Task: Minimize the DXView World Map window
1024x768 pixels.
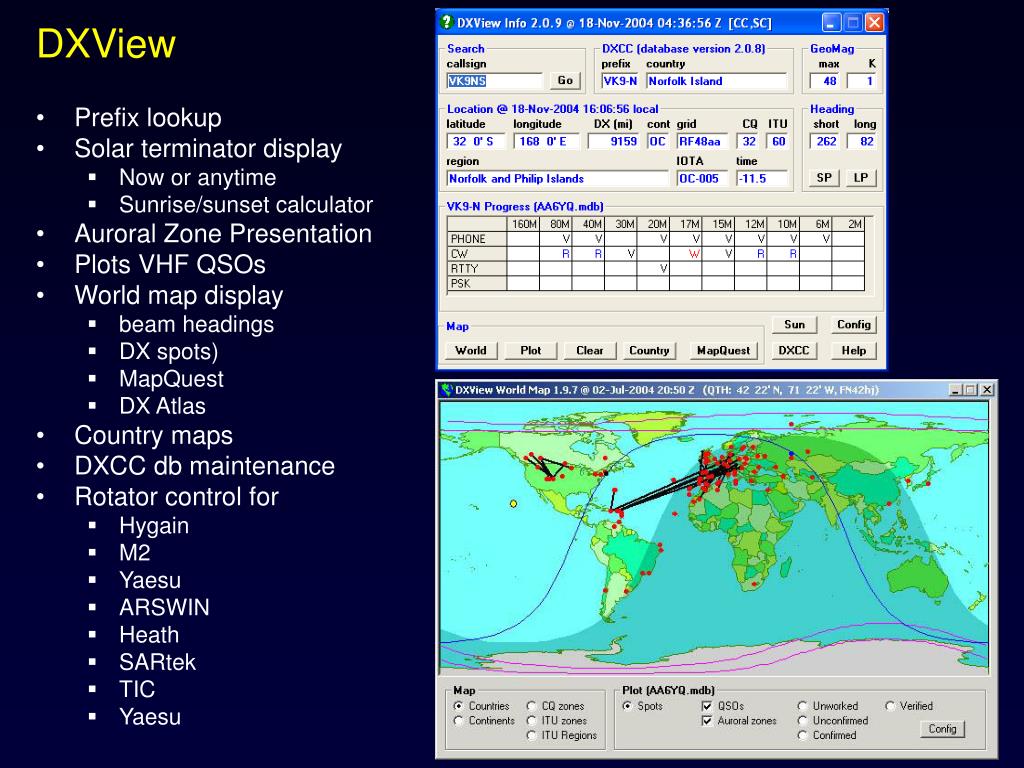Action: pos(955,390)
